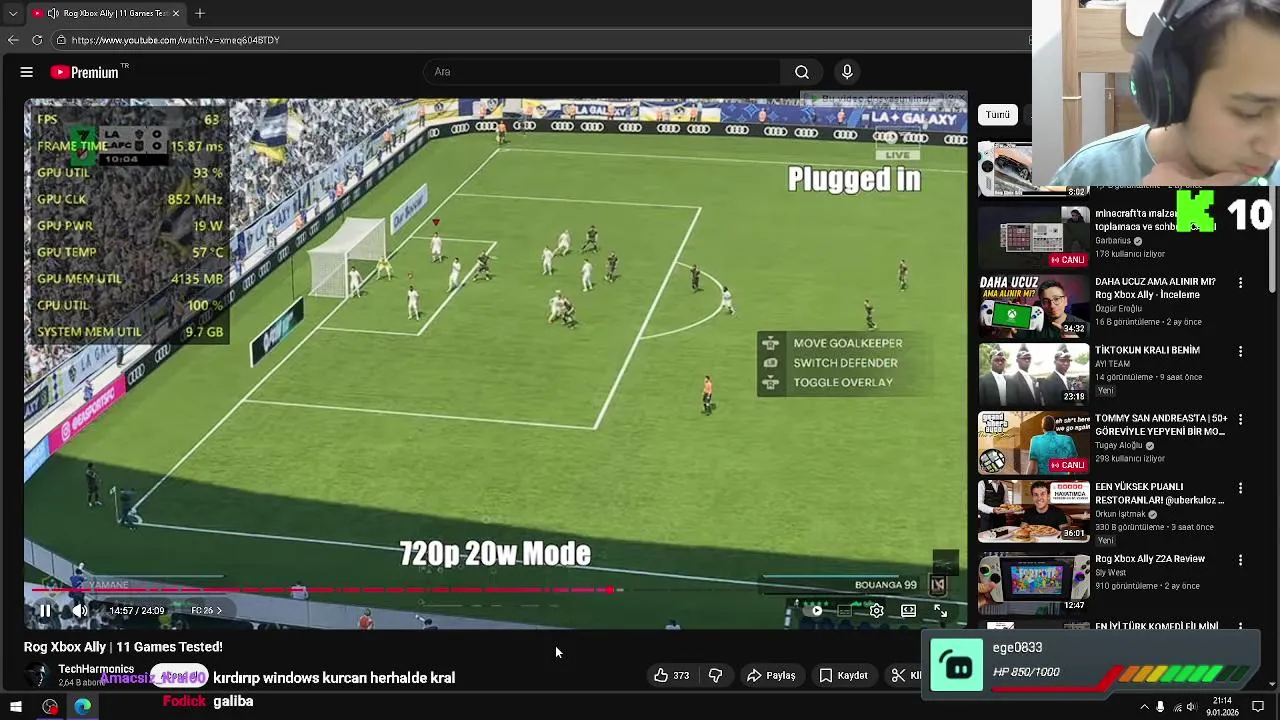The image size is (1280, 720).
Task: Click the search magnifier button
Action: pyautogui.click(x=802, y=72)
